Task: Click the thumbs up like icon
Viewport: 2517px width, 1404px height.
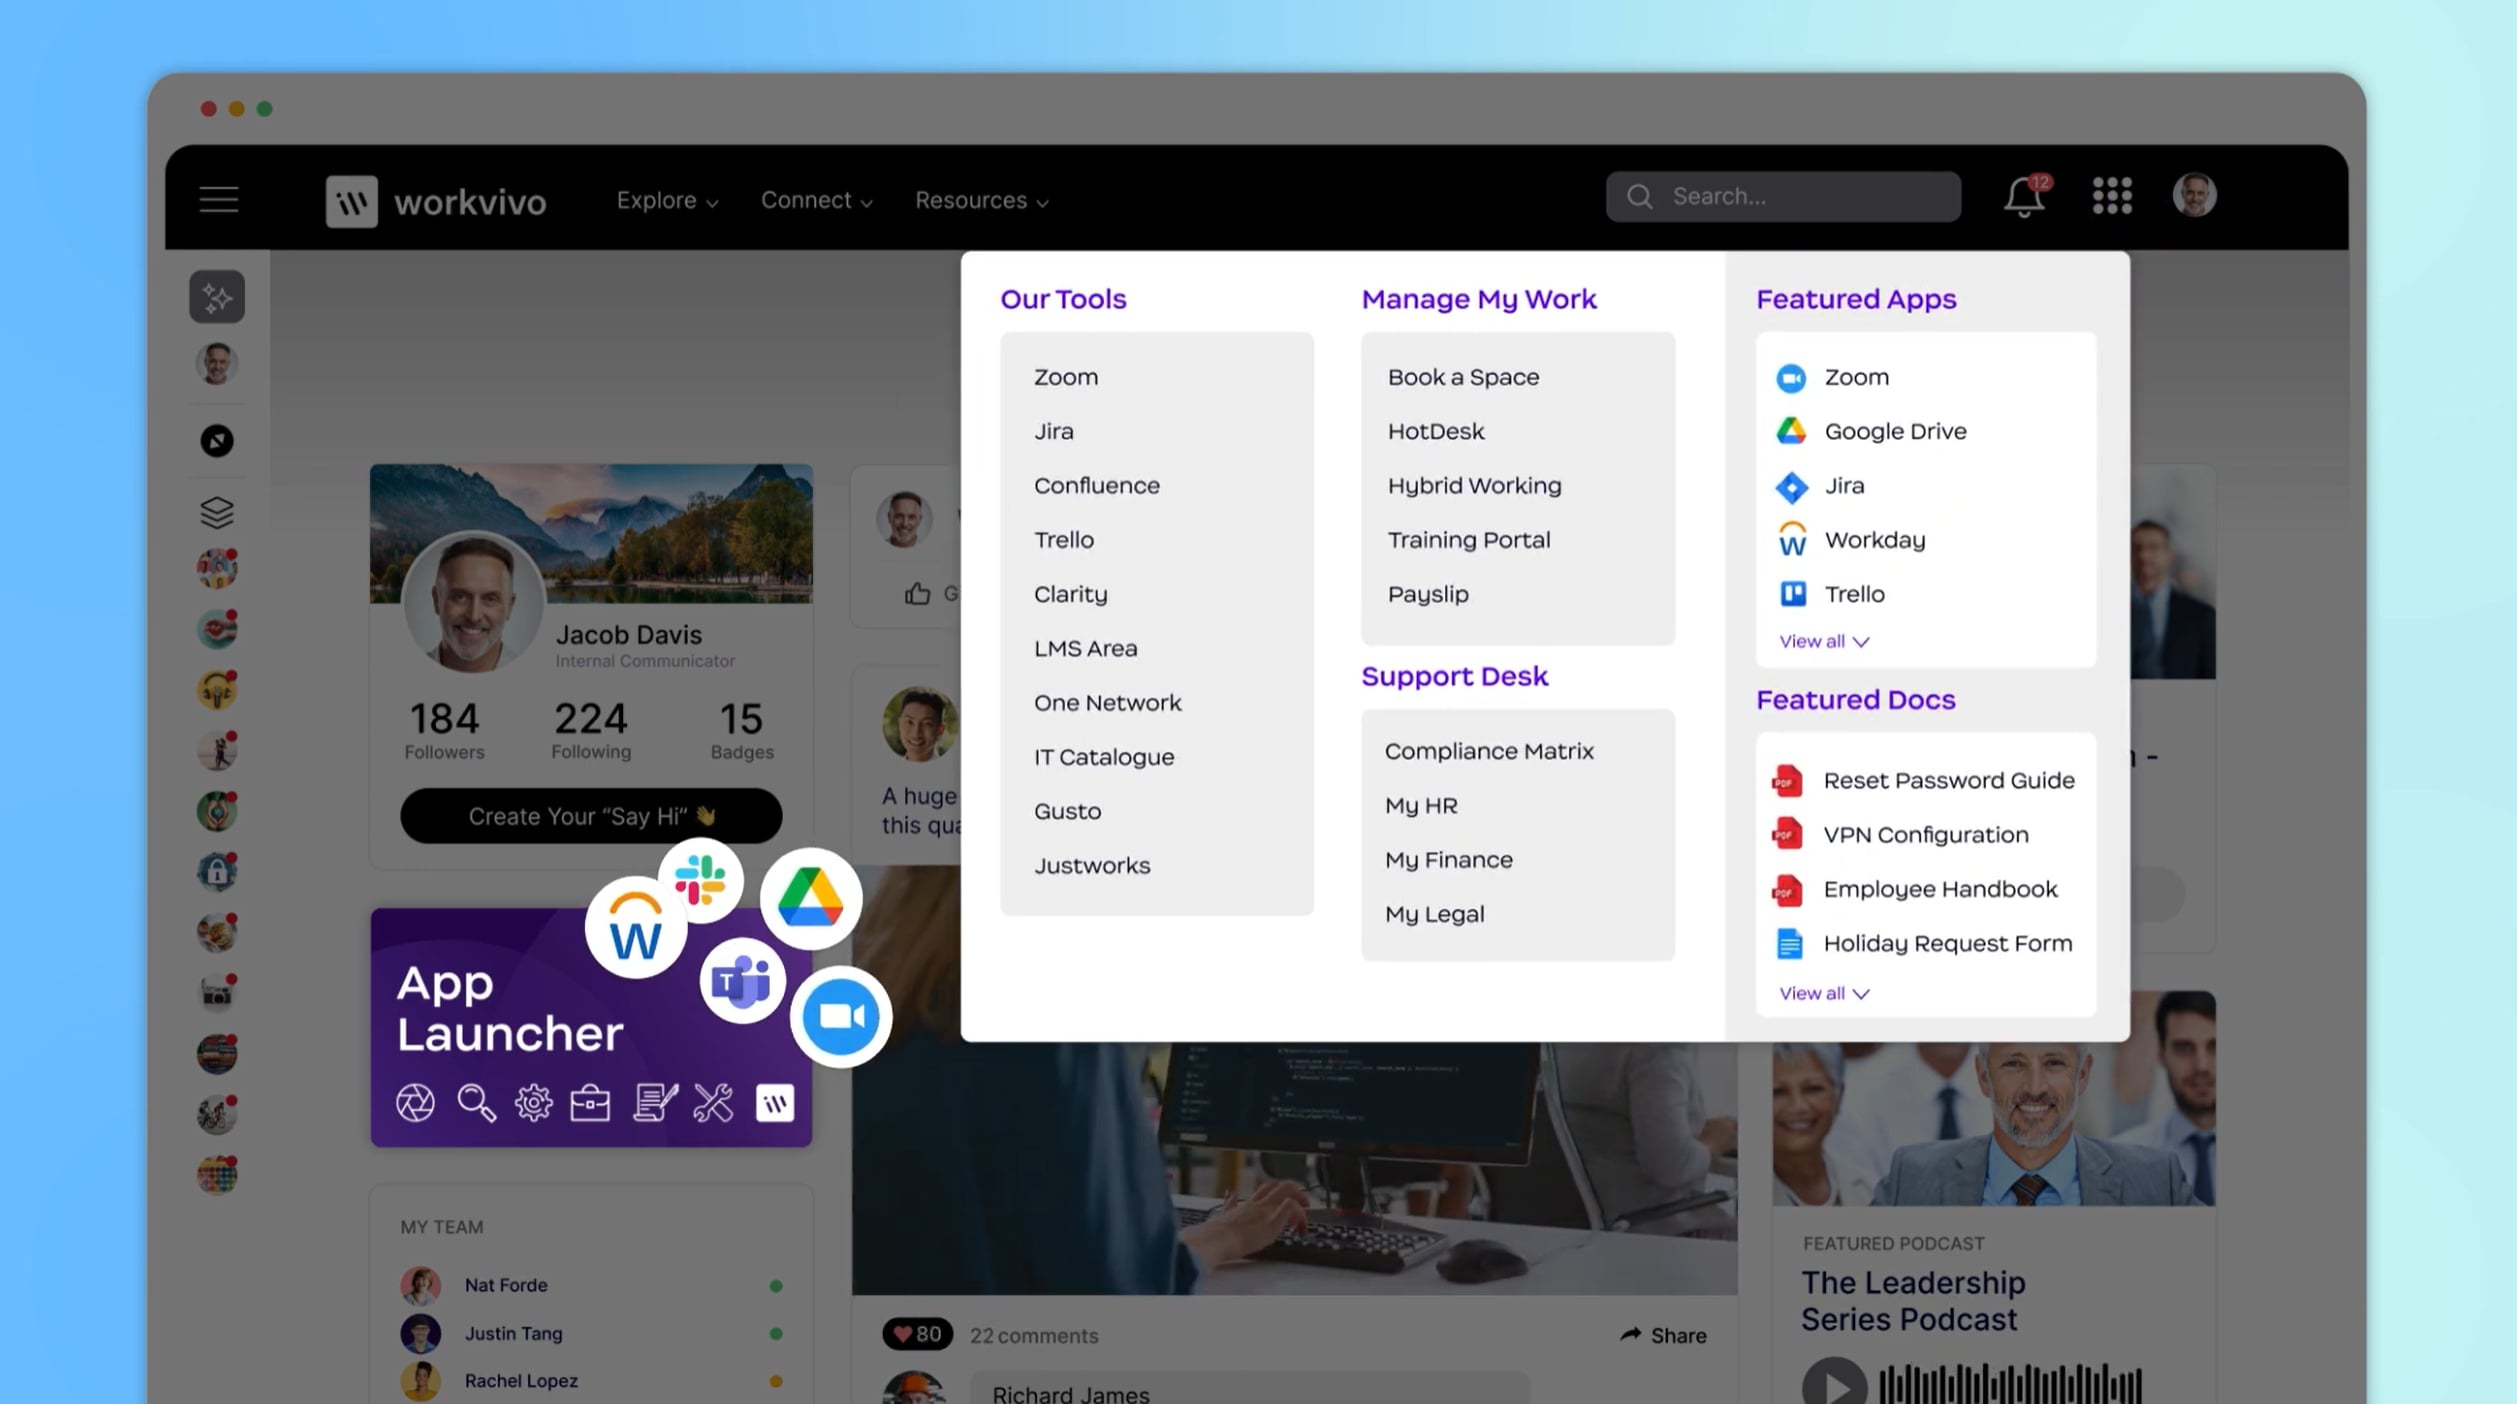Action: click(x=917, y=594)
